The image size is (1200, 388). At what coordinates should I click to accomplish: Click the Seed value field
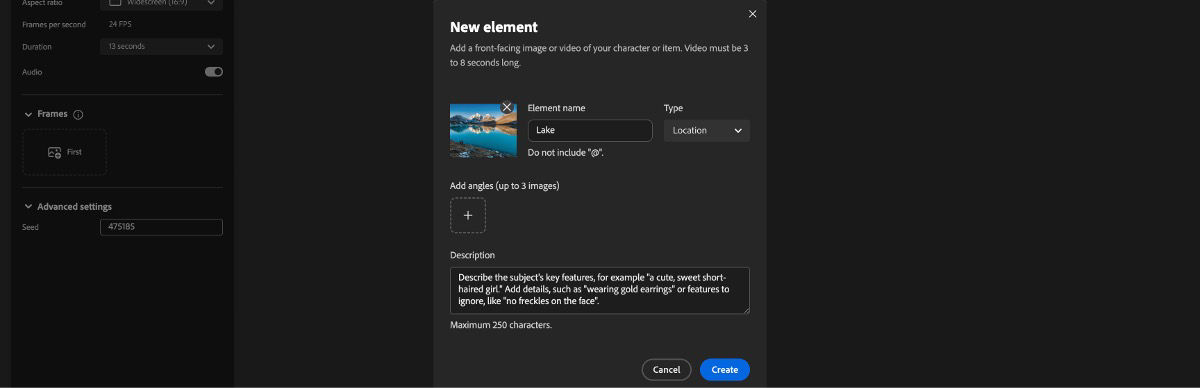click(x=161, y=227)
